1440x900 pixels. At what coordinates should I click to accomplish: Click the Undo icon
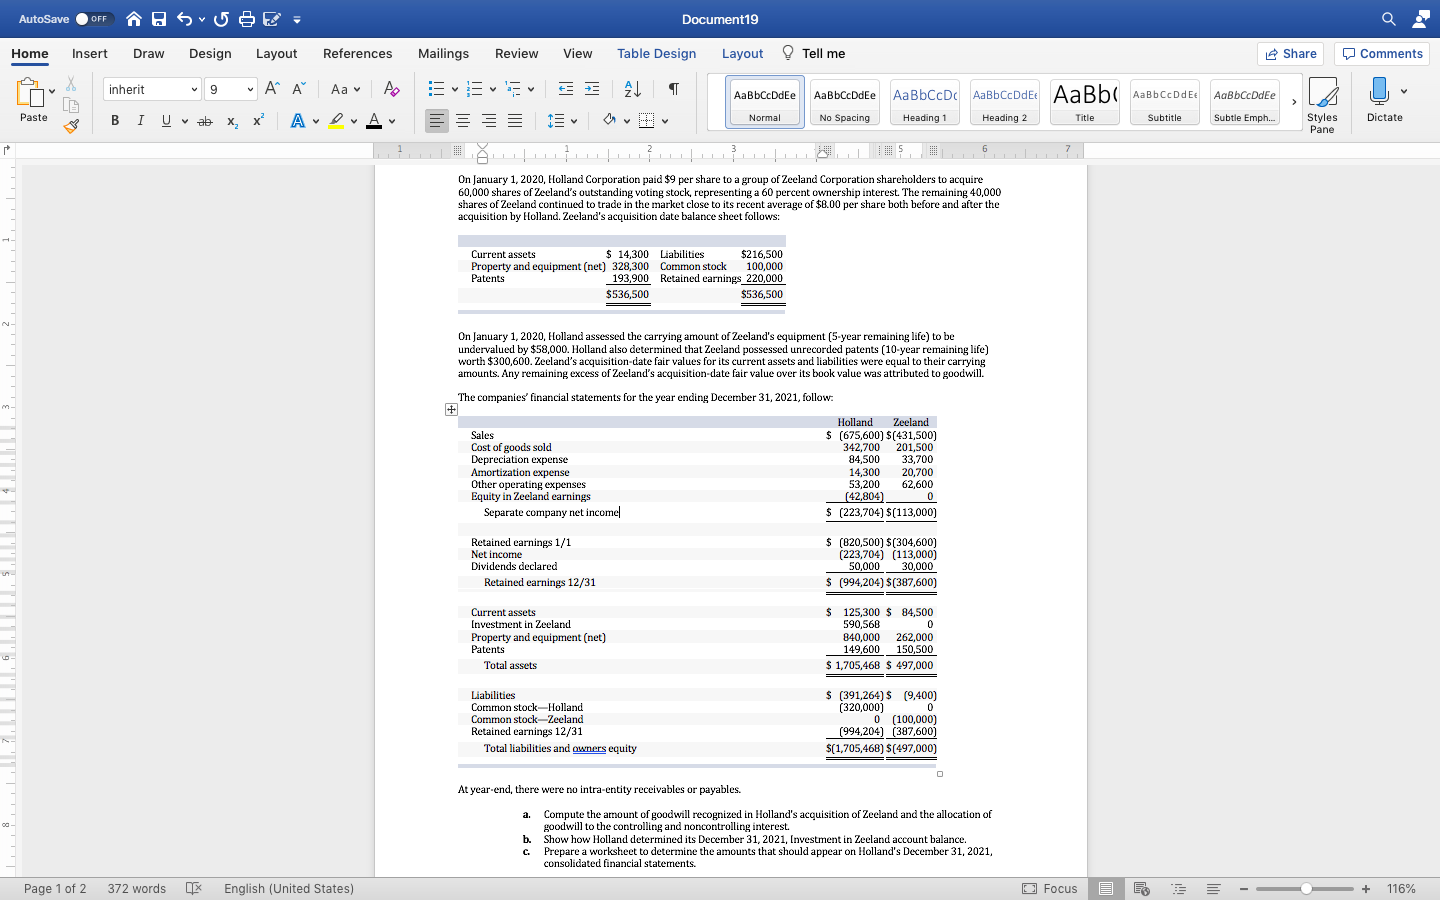[184, 18]
